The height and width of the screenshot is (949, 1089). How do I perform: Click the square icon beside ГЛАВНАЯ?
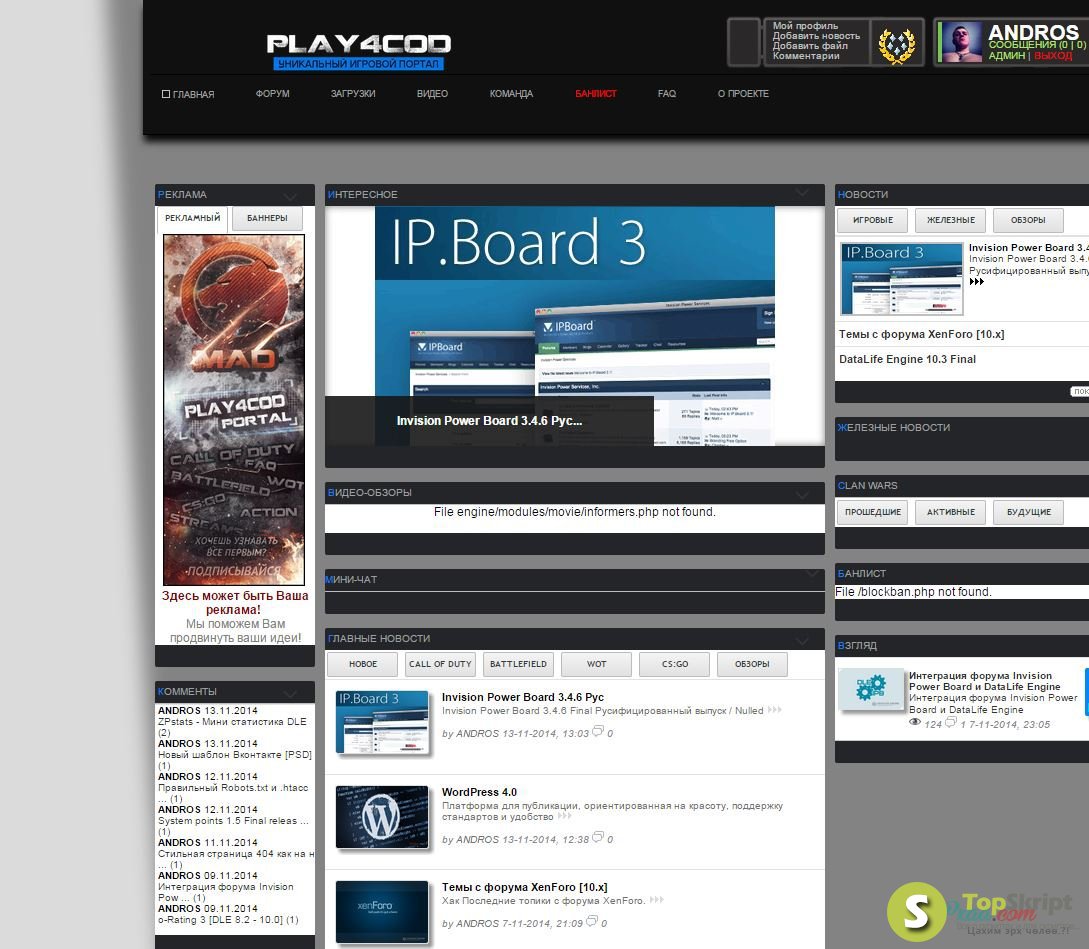166,94
